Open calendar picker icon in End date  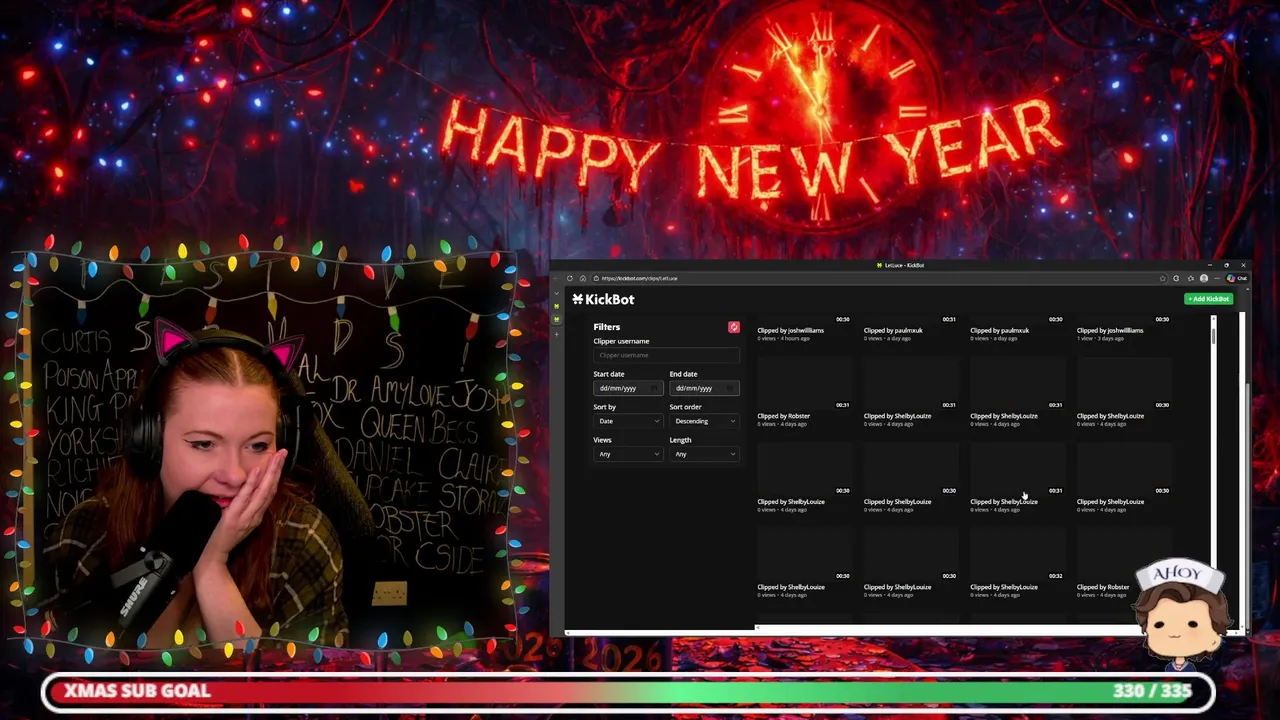(731, 388)
